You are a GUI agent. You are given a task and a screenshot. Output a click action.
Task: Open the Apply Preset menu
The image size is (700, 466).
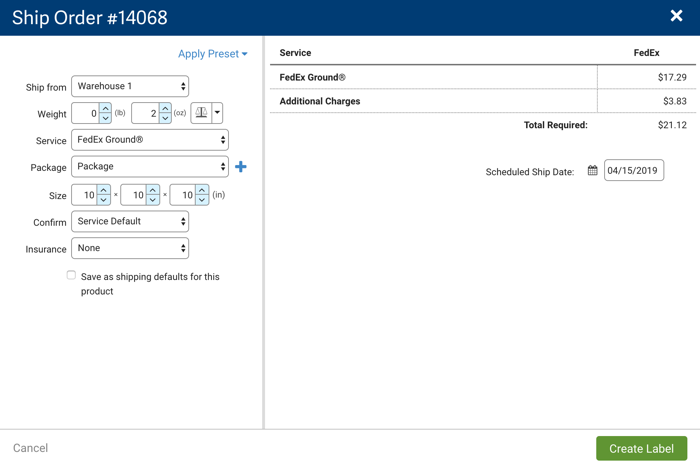click(212, 54)
